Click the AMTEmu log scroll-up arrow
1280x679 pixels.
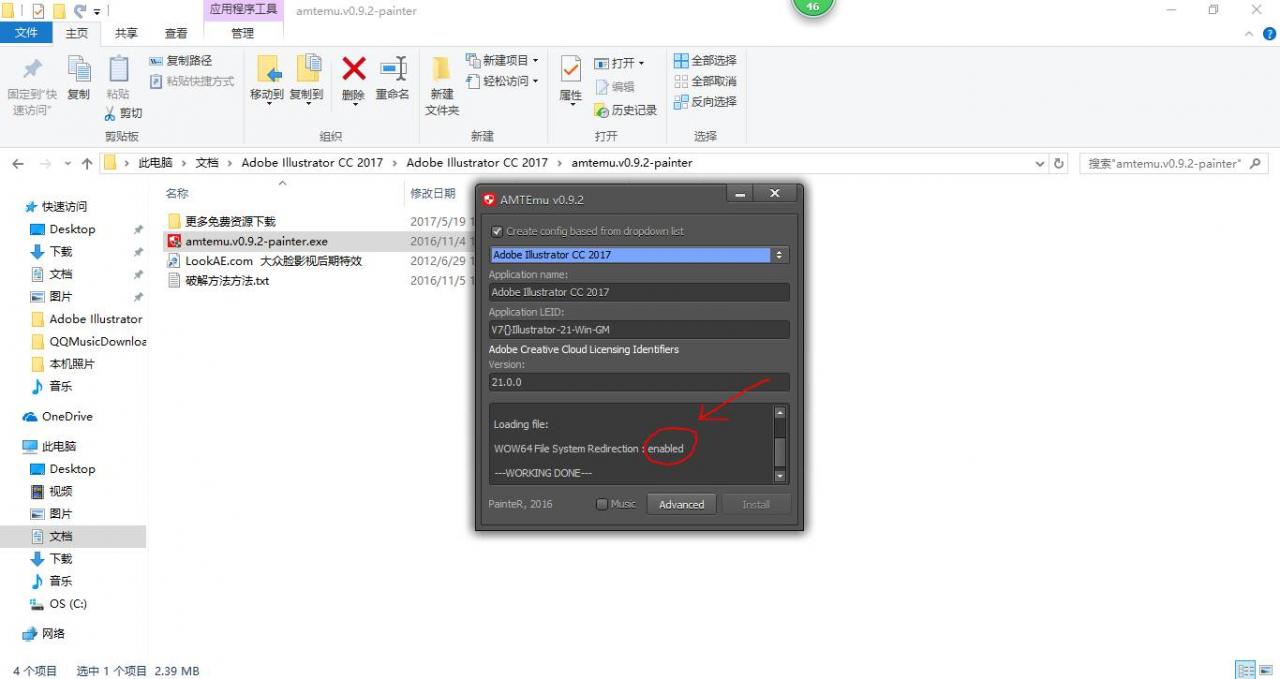[780, 412]
